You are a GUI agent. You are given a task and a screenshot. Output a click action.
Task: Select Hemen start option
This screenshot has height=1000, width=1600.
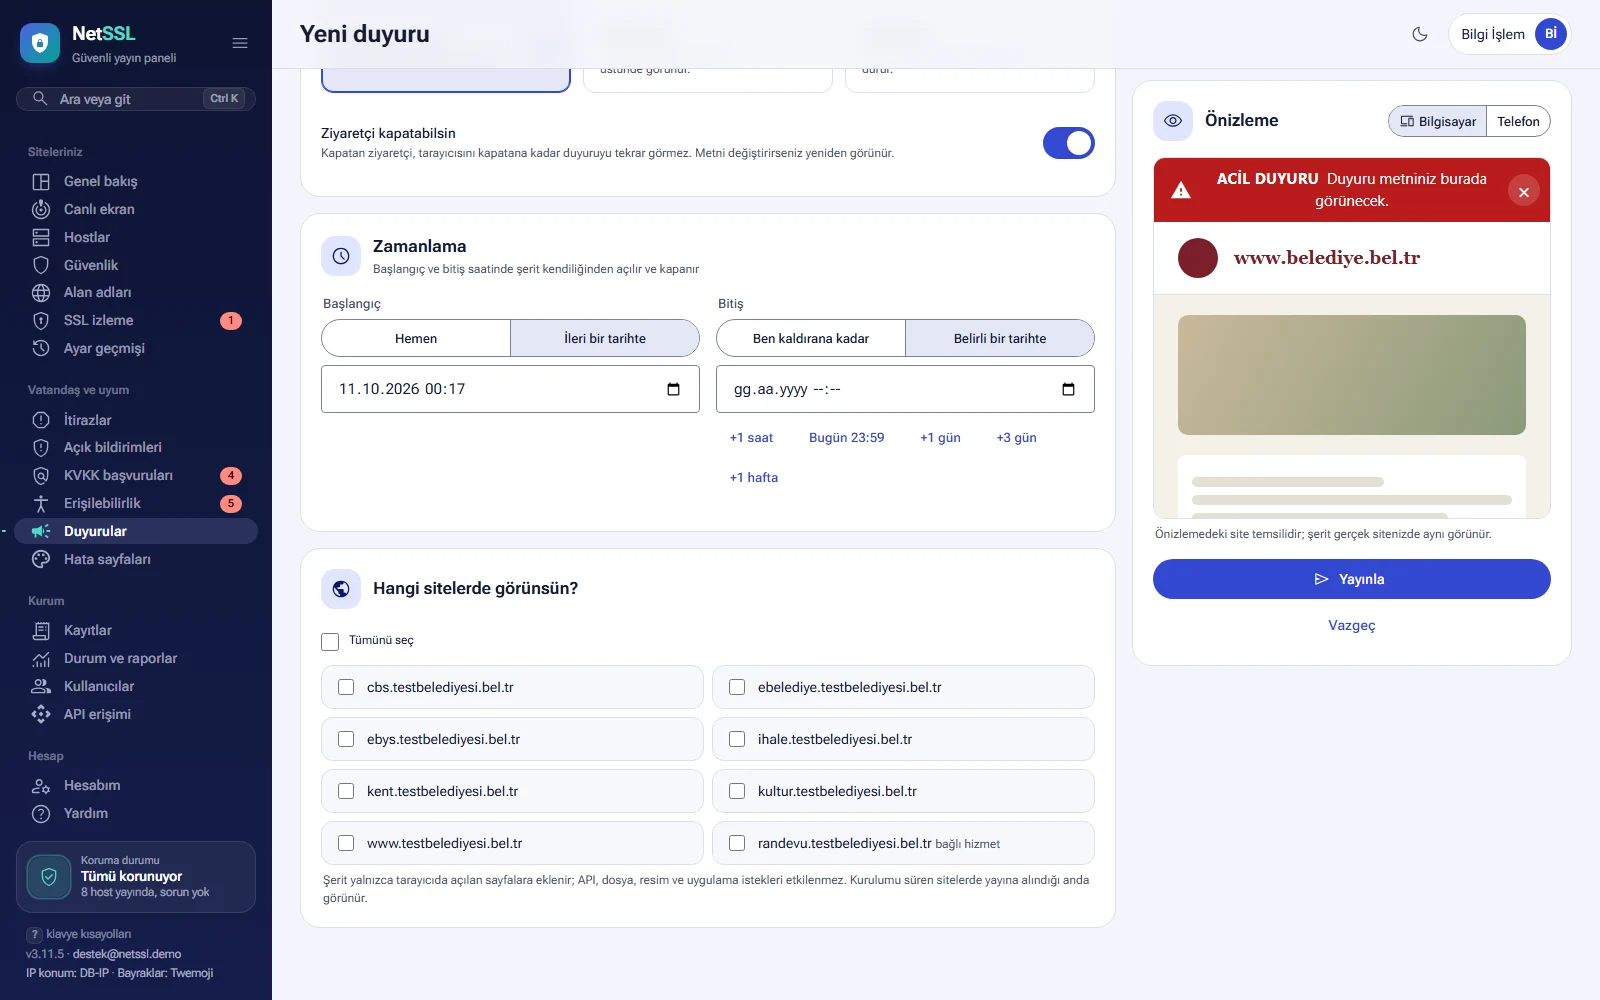coord(416,338)
